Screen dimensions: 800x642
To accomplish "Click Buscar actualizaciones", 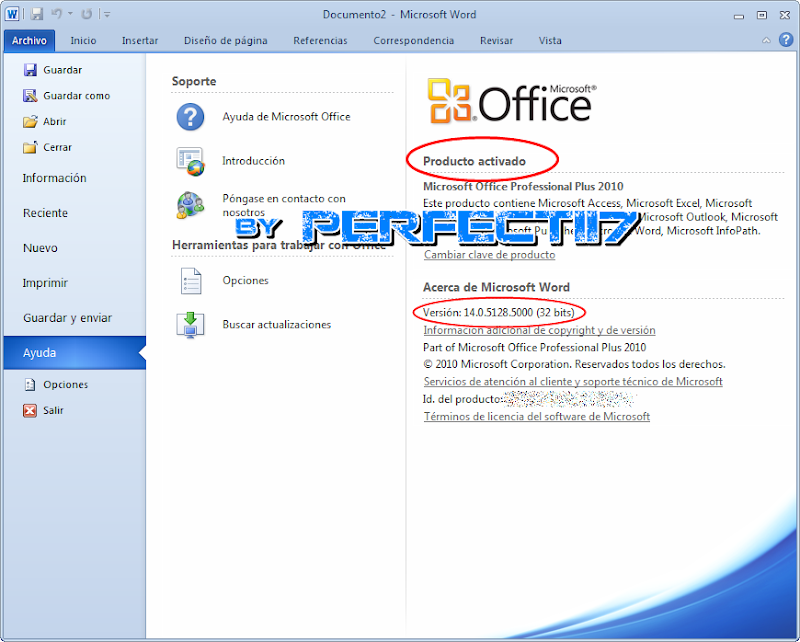I will (x=277, y=325).
